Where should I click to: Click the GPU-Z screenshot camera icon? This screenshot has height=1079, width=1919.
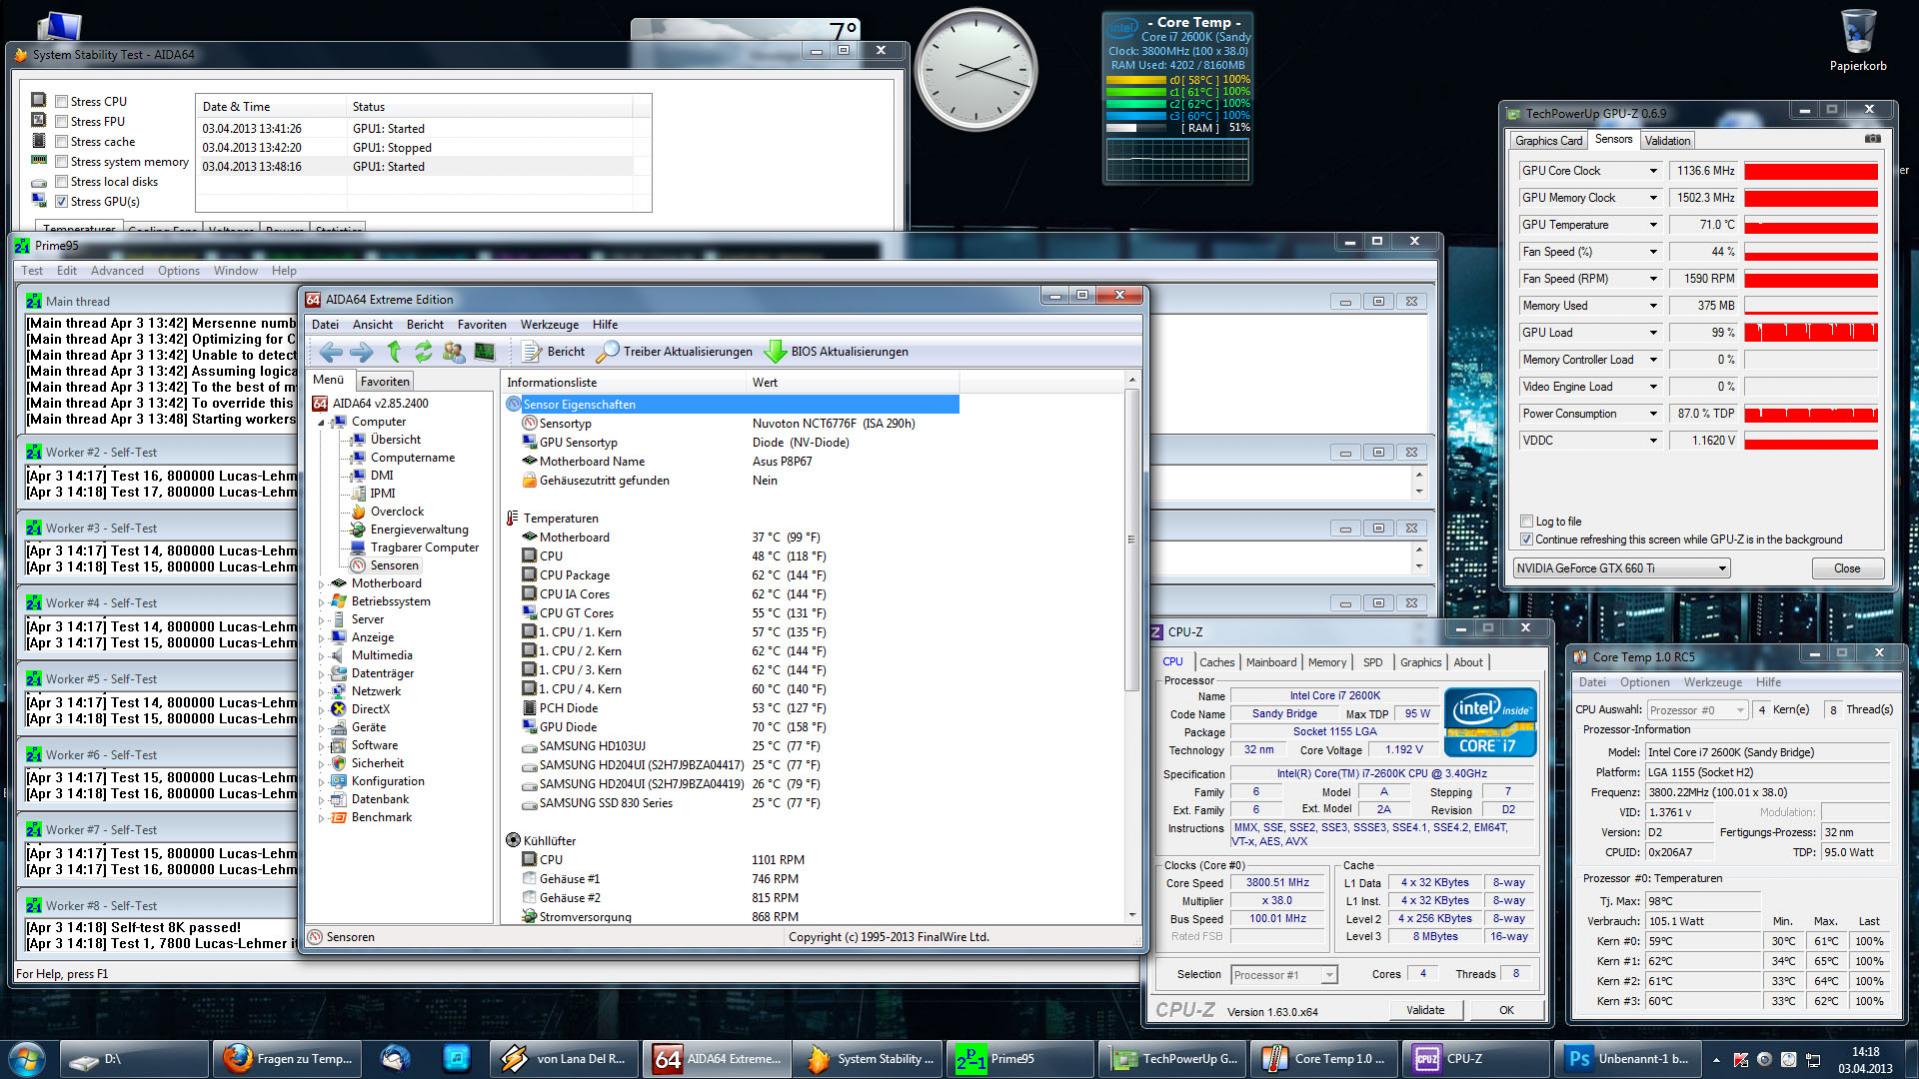tap(1872, 139)
